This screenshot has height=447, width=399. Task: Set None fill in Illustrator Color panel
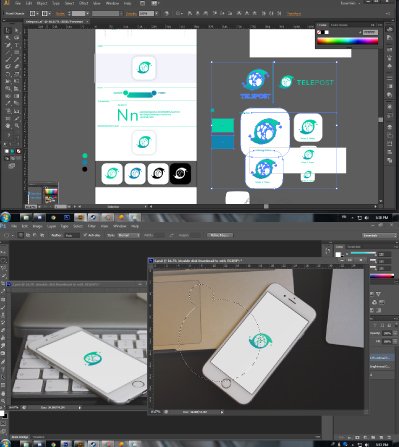[319, 32]
